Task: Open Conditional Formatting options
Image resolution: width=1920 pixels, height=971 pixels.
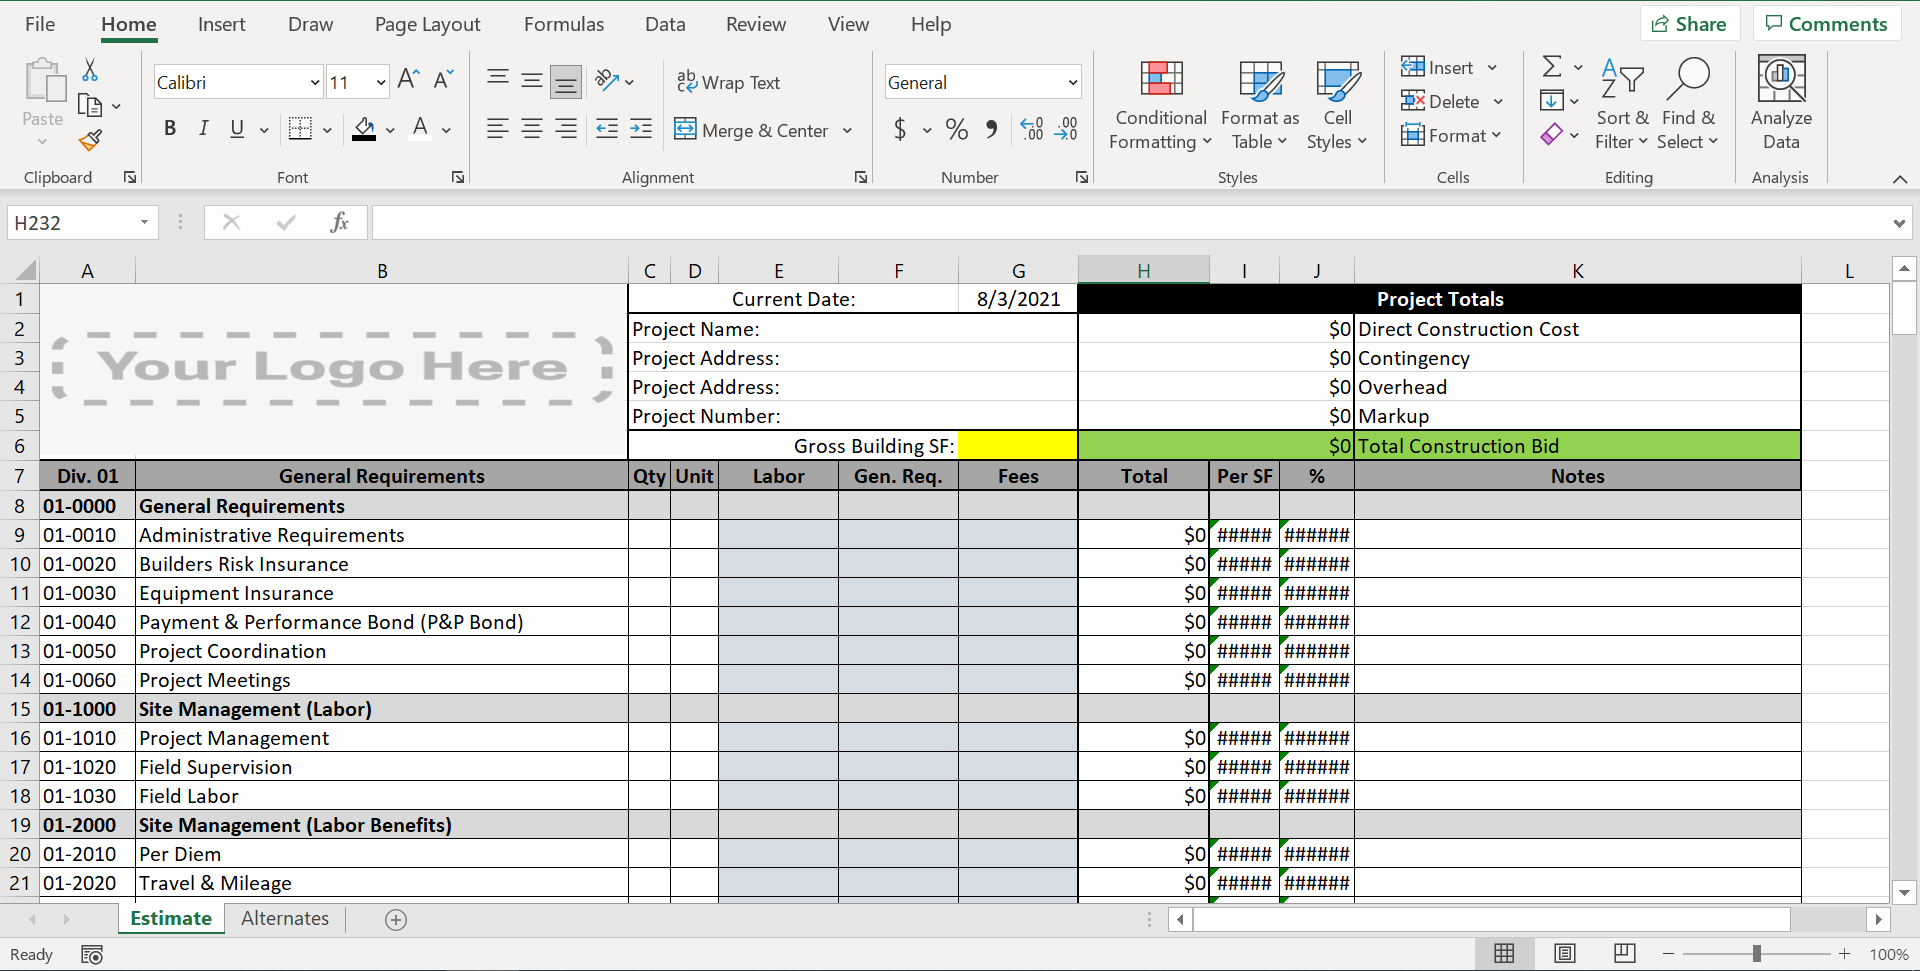Action: point(1159,104)
